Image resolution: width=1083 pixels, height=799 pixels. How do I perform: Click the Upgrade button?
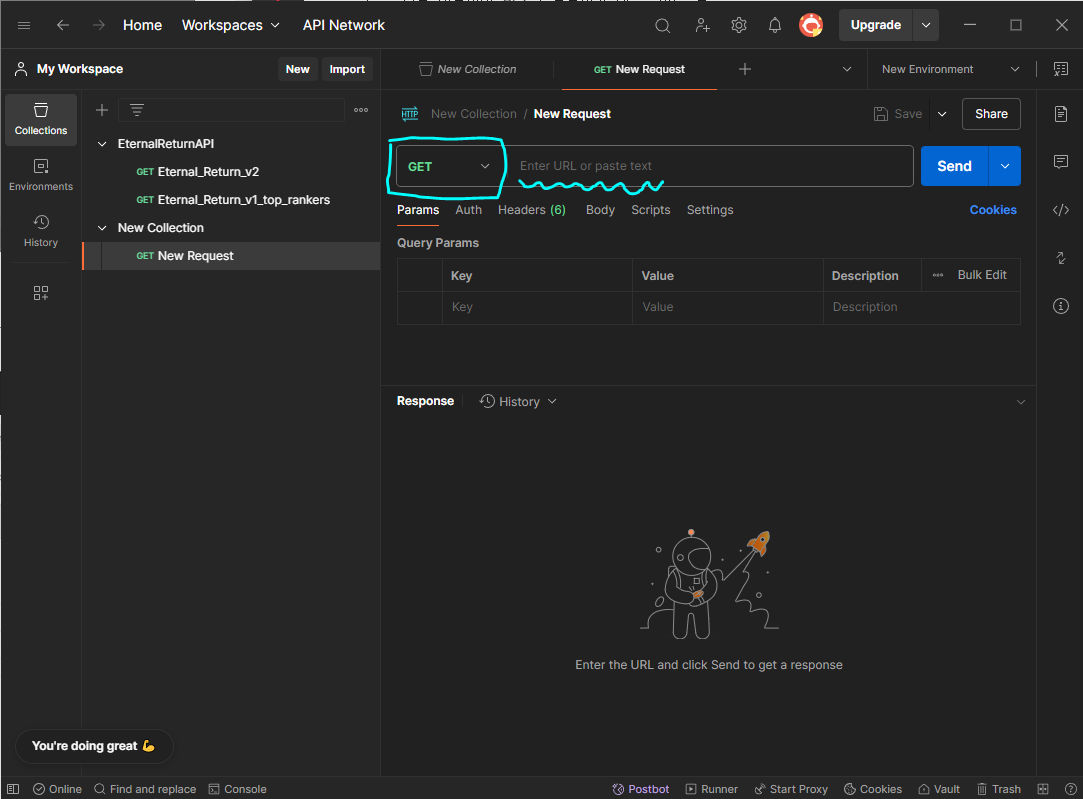876,26
